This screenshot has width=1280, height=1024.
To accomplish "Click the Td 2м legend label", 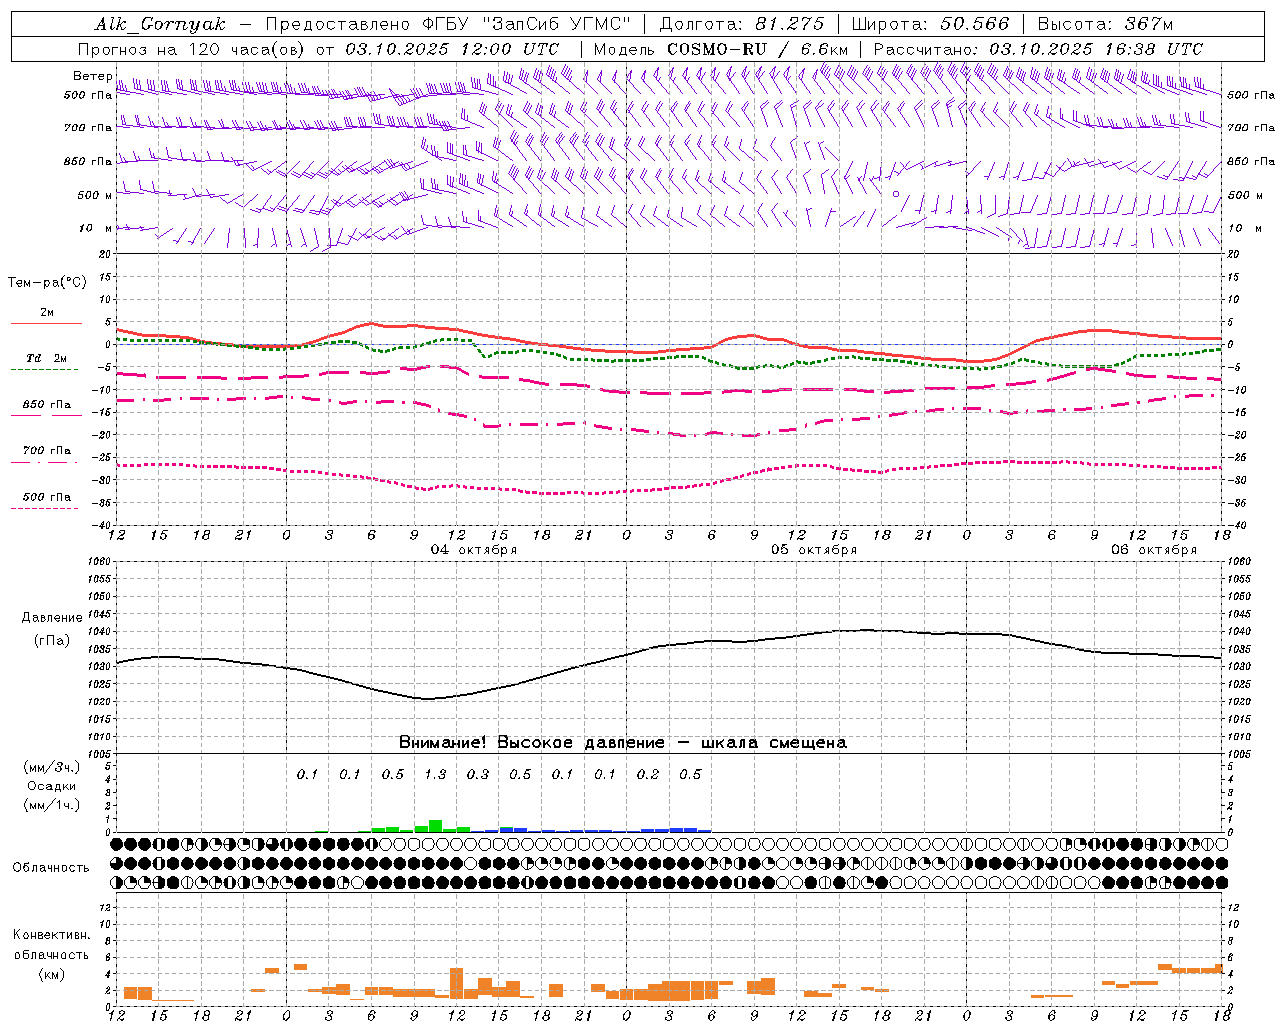I will [46, 358].
